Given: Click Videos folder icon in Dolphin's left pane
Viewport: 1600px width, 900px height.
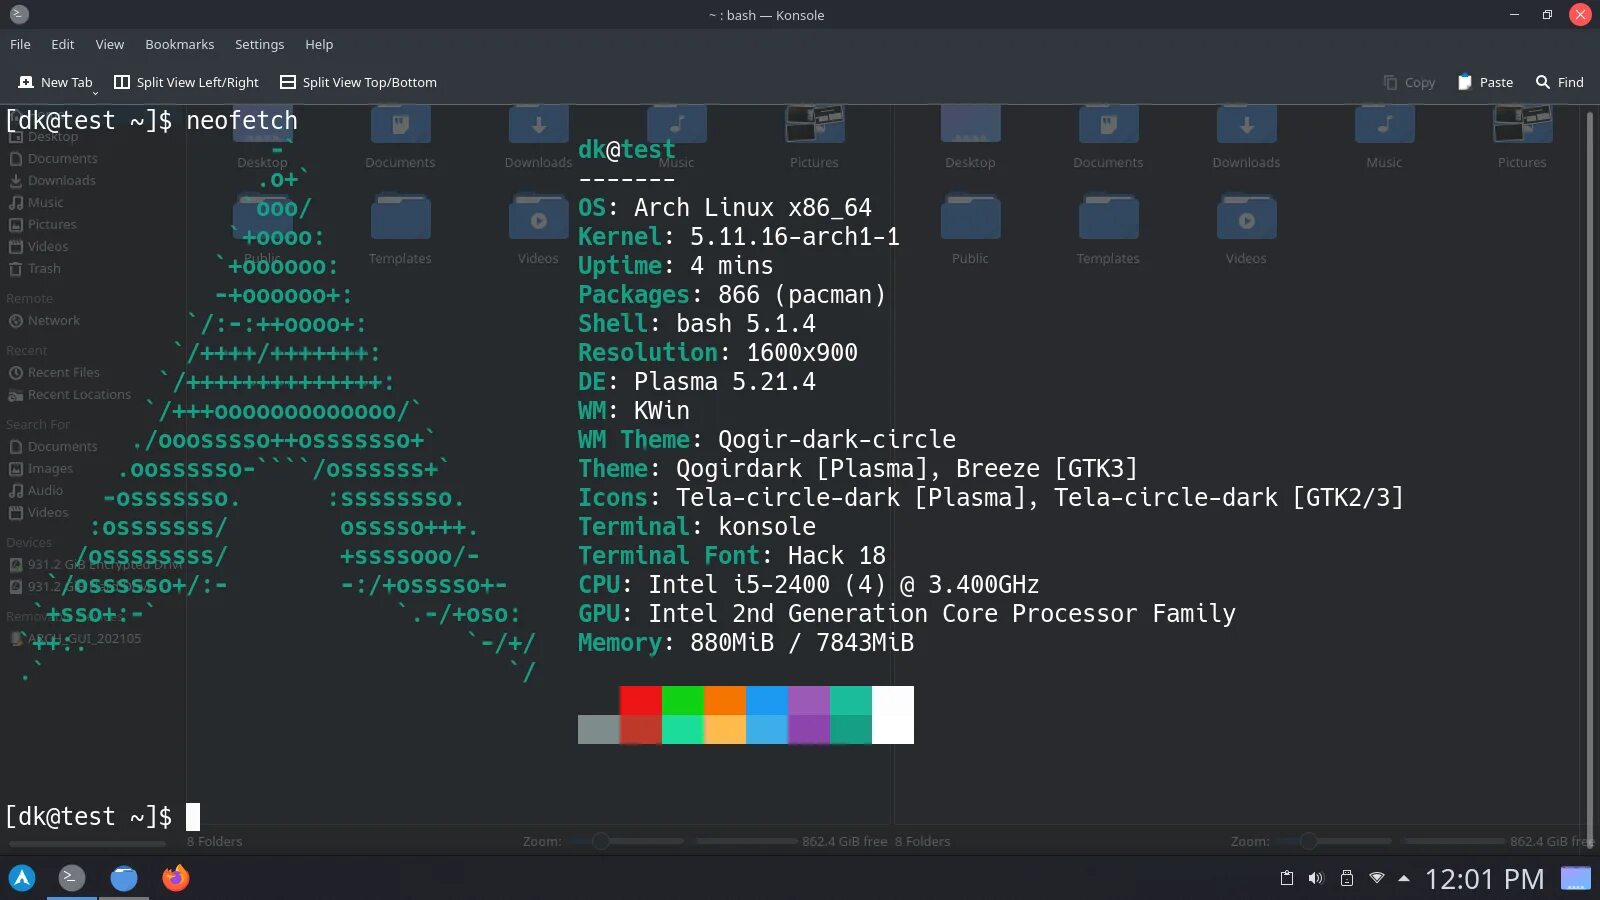Looking at the screenshot, I should coord(538,218).
